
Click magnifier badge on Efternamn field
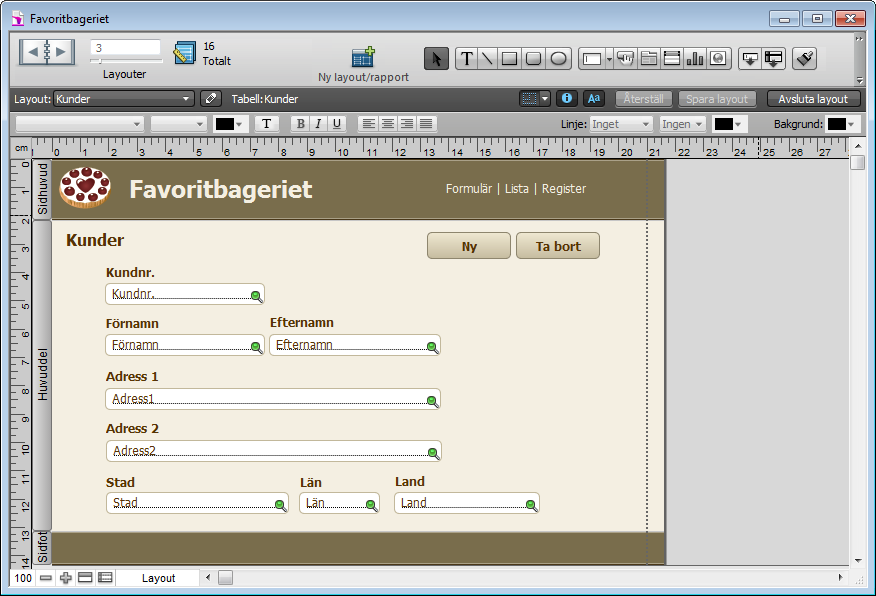432,347
